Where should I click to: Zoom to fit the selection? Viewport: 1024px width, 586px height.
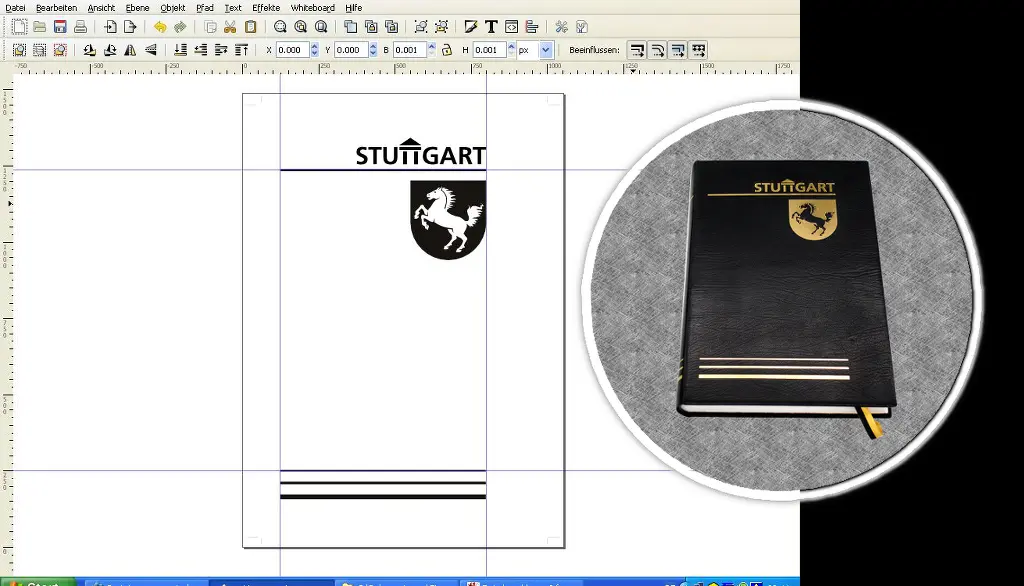pyautogui.click(x=280, y=27)
